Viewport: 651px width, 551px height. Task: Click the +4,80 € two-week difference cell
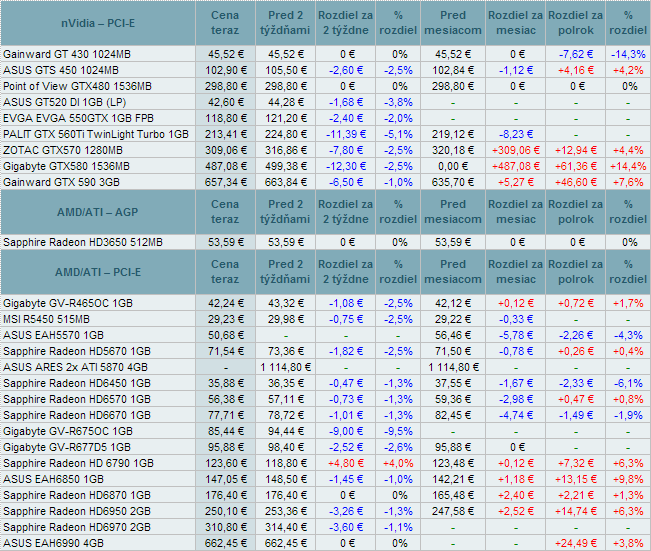(x=346, y=463)
